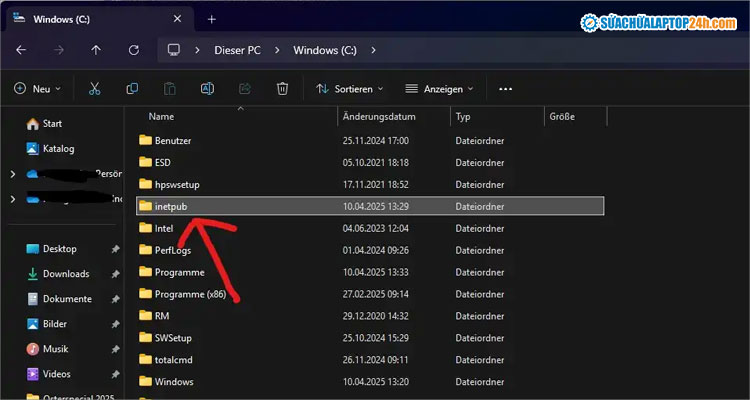Click folder icon of SWSetup row

pos(145,337)
